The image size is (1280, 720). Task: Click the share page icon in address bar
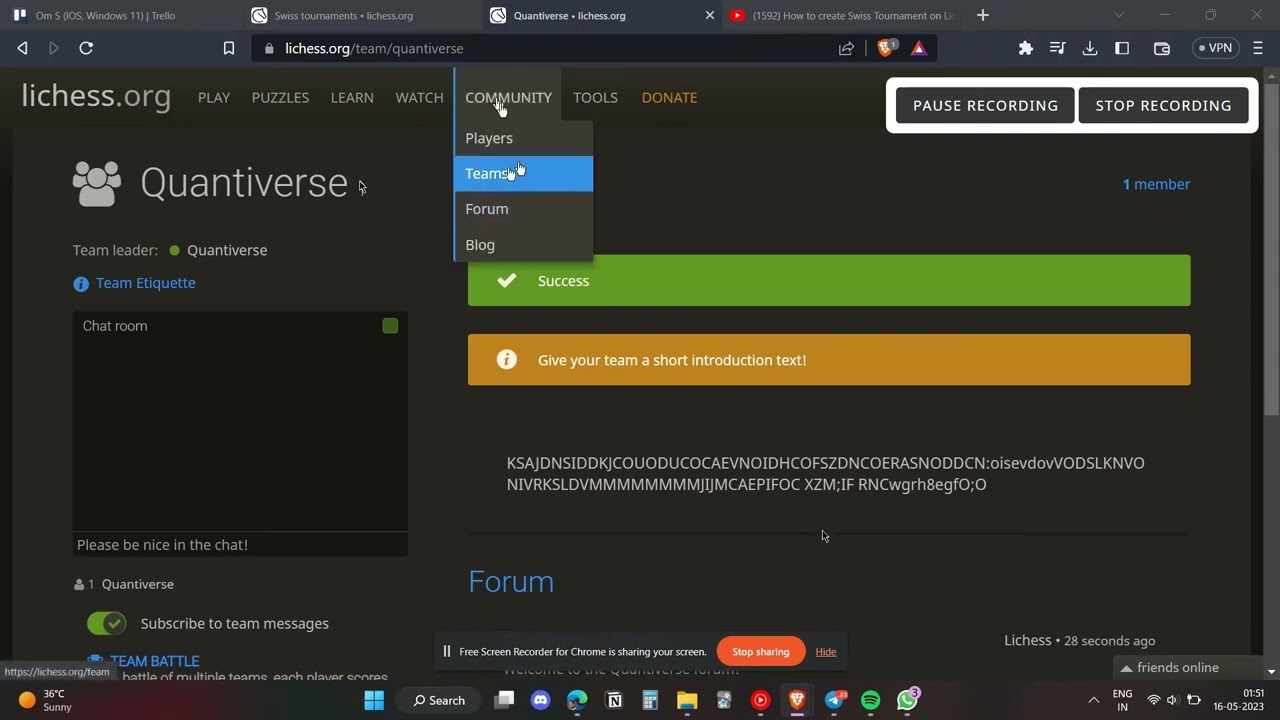coord(846,48)
